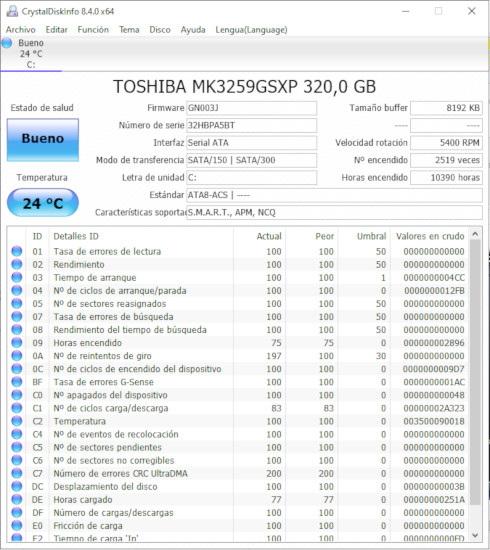Click the transfer mode field SATA/150 | SATA/300

tap(251, 160)
